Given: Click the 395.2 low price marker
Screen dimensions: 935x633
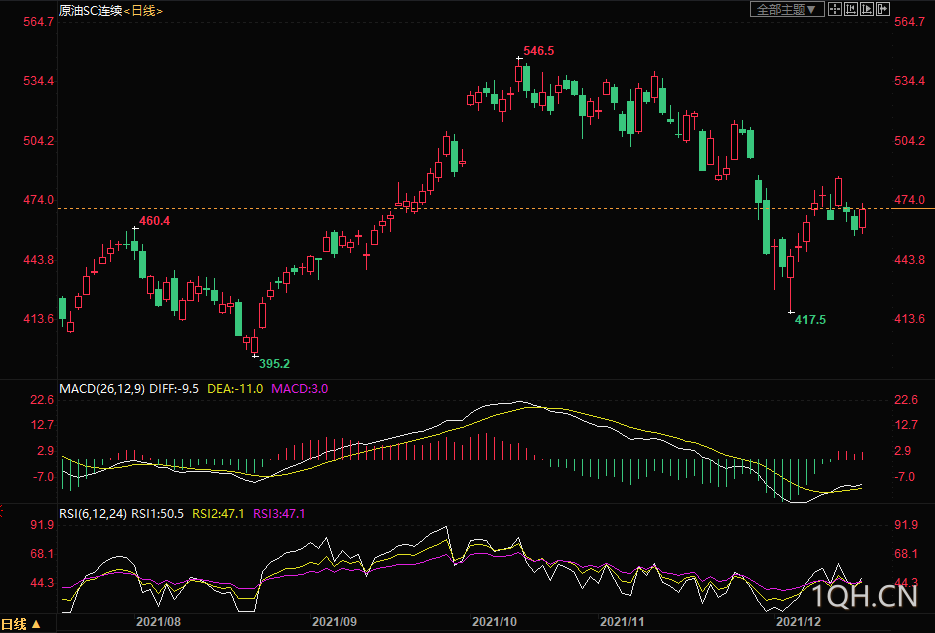Looking at the screenshot, I should coord(274,364).
